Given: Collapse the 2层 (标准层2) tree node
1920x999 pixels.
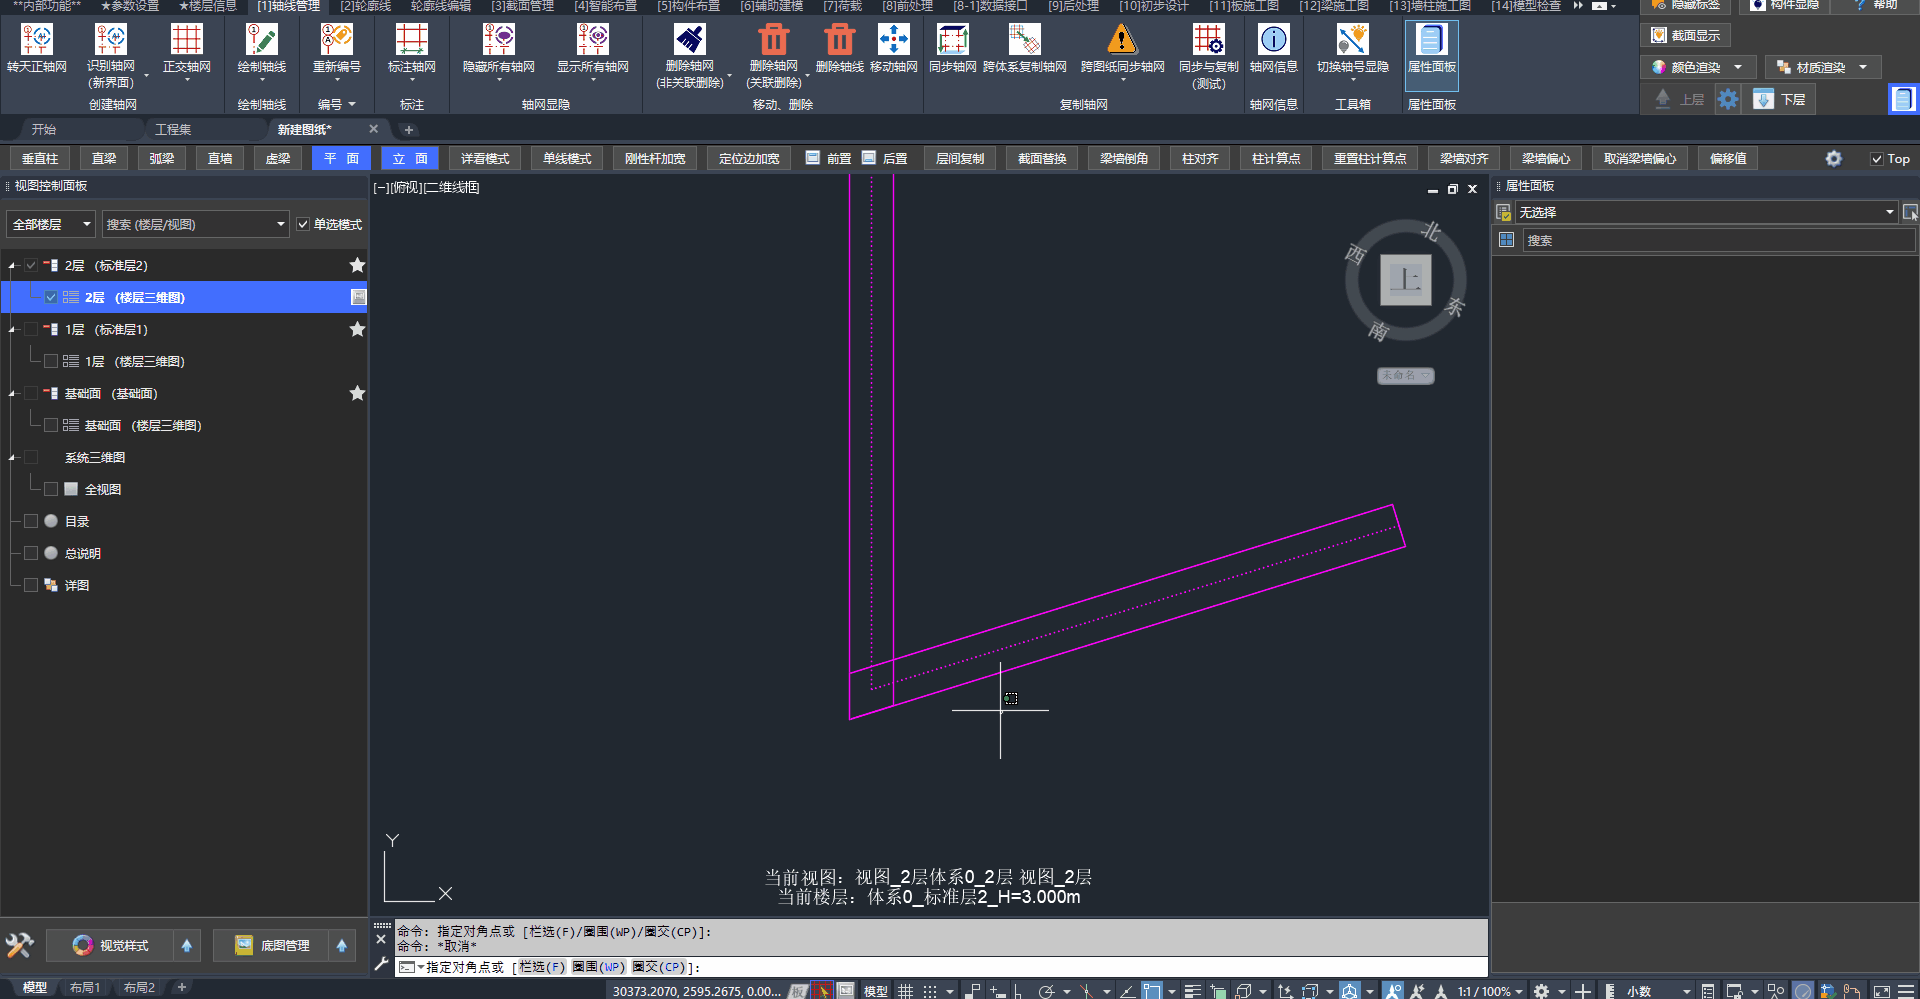Looking at the screenshot, I should coord(12,266).
